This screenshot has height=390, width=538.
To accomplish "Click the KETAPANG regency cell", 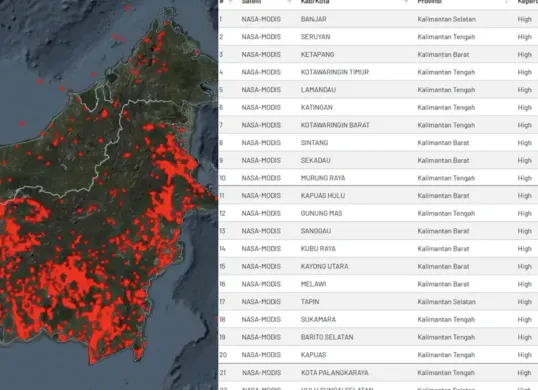I will [317, 55].
